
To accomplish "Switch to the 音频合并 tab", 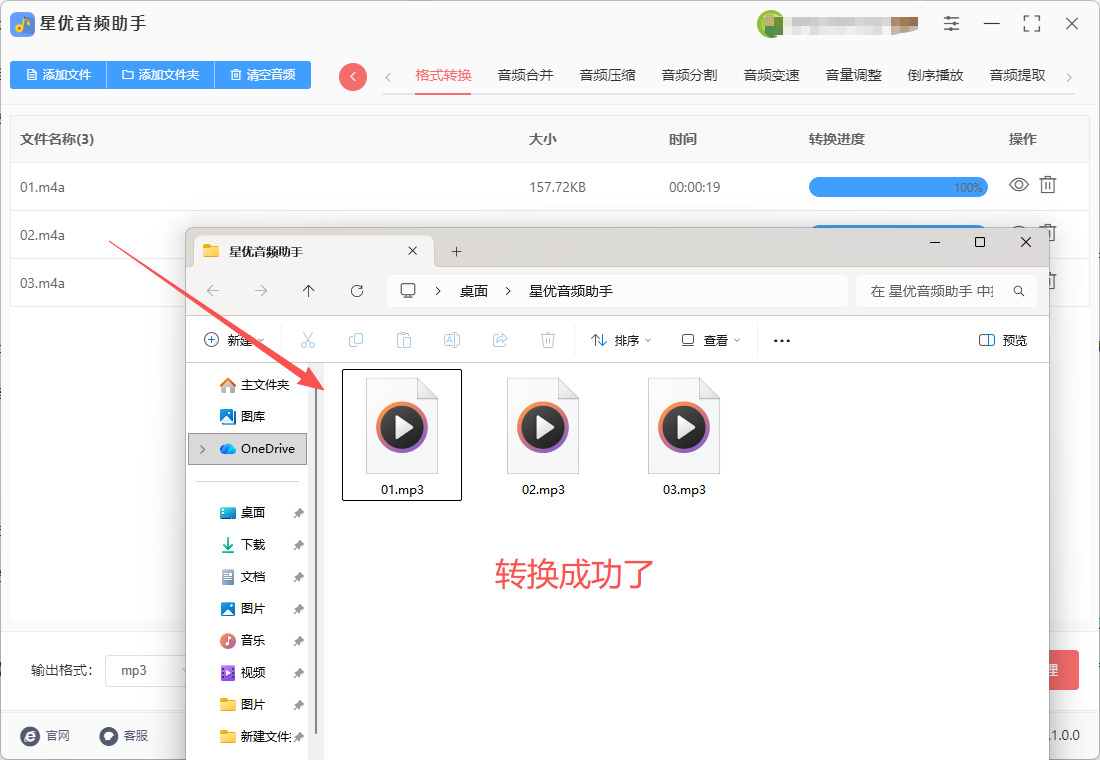I will (525, 75).
